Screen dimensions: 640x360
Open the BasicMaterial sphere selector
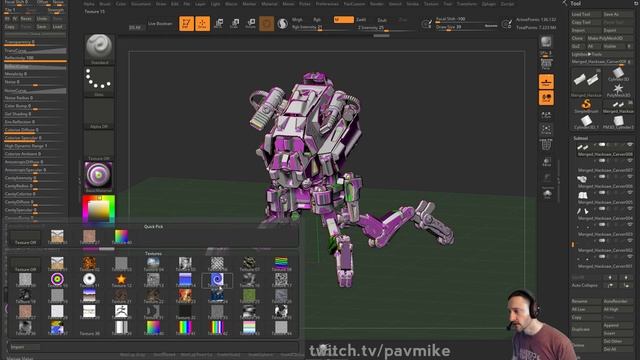click(x=98, y=177)
